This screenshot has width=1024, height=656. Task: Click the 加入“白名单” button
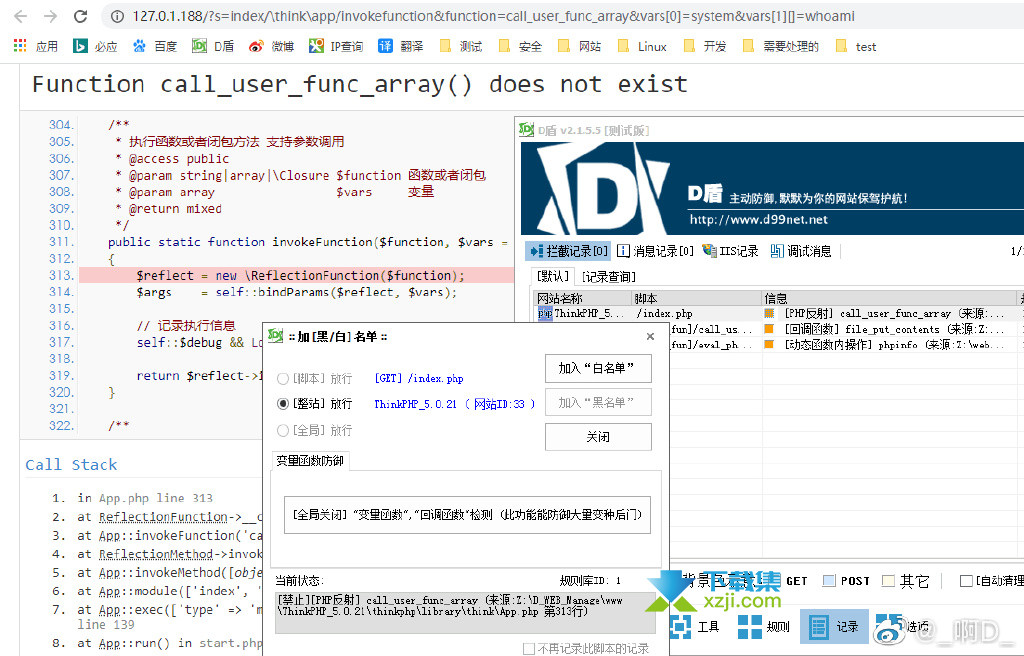coord(598,369)
